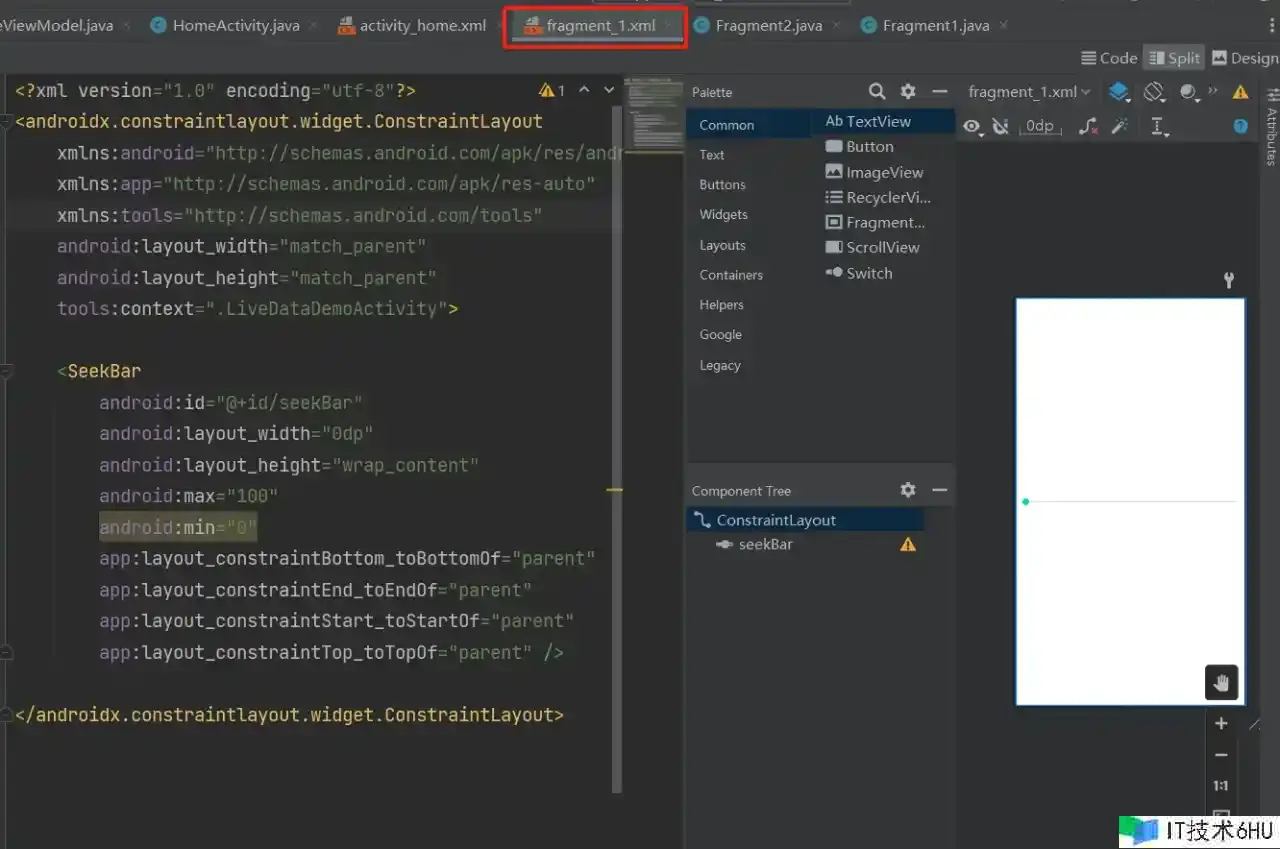
Task: Click the blue help question icon
Action: pyautogui.click(x=1240, y=126)
